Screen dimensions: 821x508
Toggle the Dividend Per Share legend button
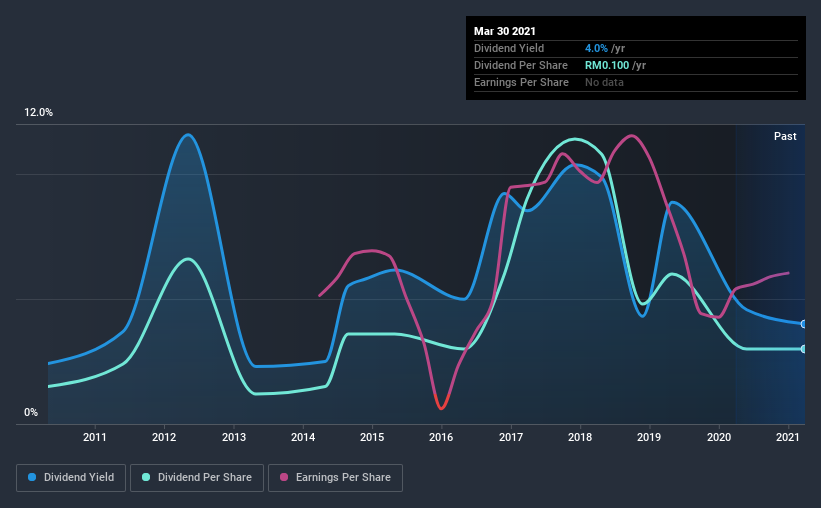[197, 478]
